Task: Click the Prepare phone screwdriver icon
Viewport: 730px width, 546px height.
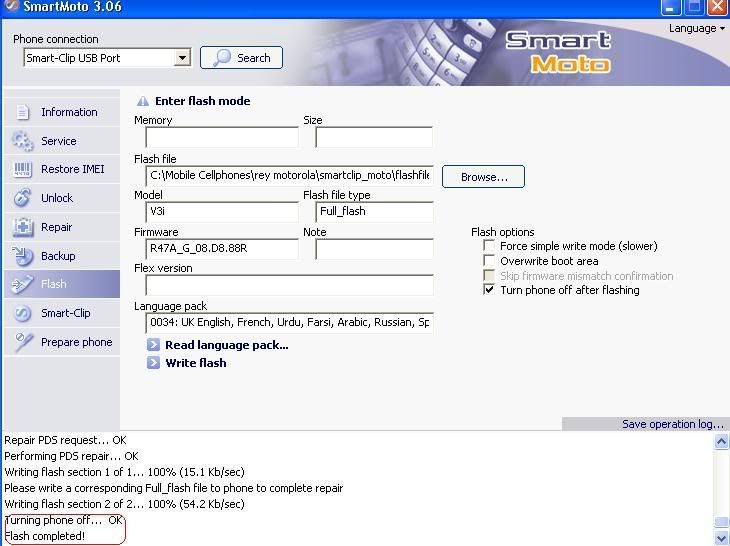Action: click(23, 342)
